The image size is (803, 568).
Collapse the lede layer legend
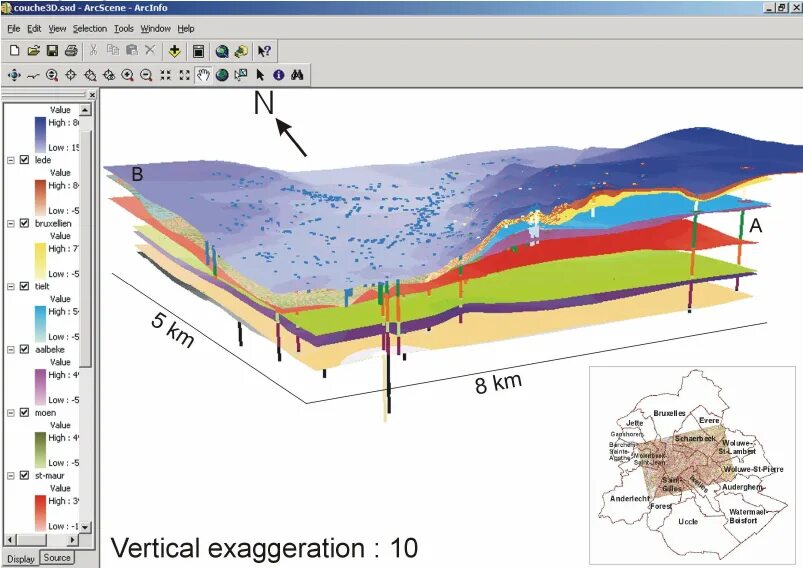[x=10, y=160]
